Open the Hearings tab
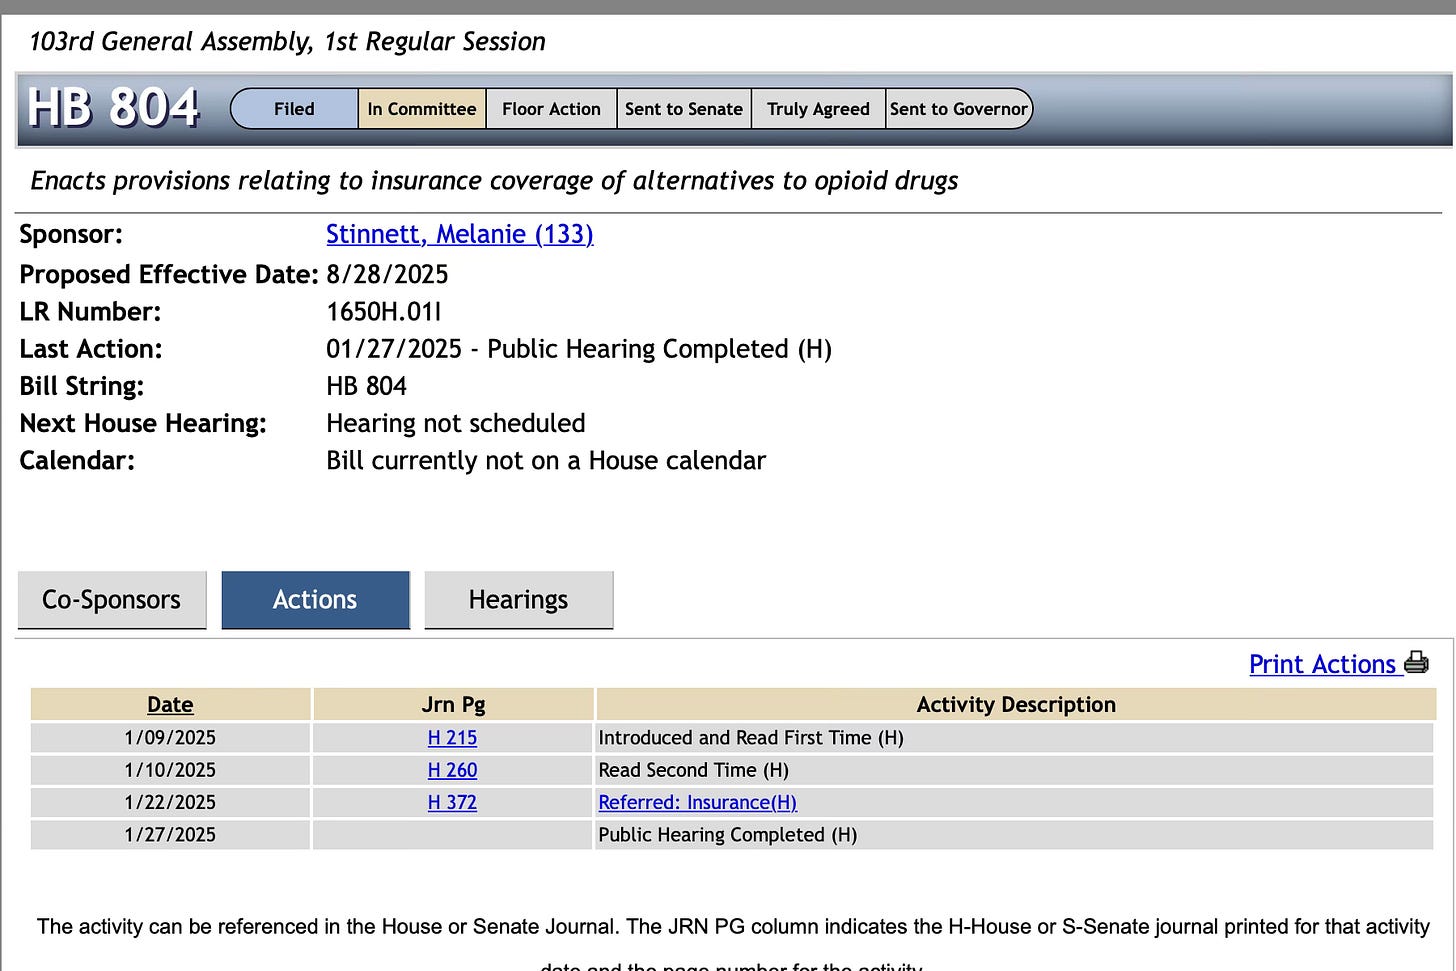The height and width of the screenshot is (971, 1456). pyautogui.click(x=518, y=600)
